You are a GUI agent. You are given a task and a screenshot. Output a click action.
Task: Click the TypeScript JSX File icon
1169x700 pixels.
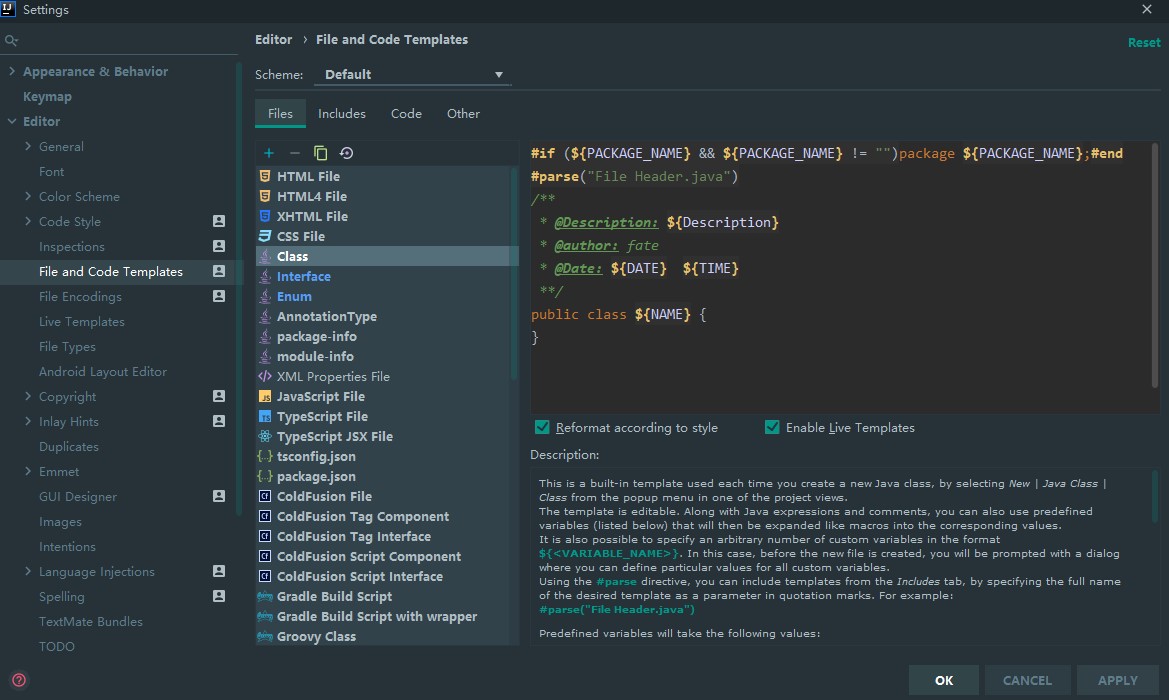(265, 436)
